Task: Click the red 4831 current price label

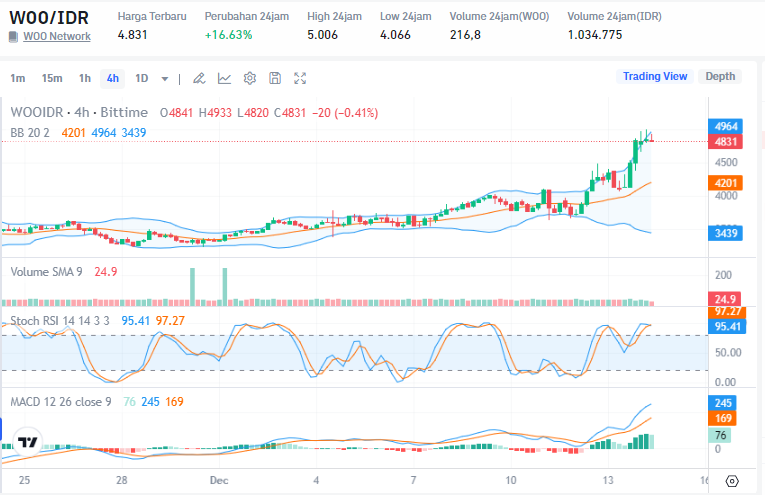Action: [x=725, y=142]
